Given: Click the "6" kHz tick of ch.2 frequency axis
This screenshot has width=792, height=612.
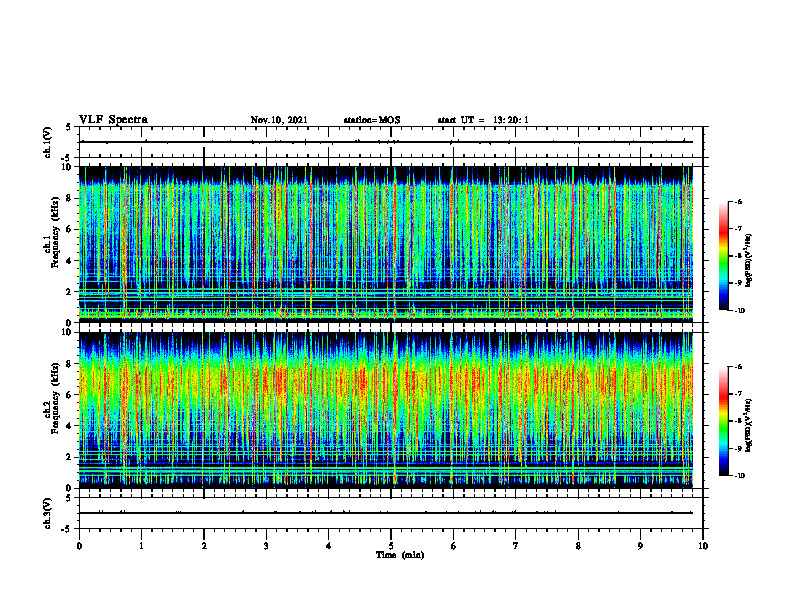Looking at the screenshot, I should pyautogui.click(x=69, y=395).
